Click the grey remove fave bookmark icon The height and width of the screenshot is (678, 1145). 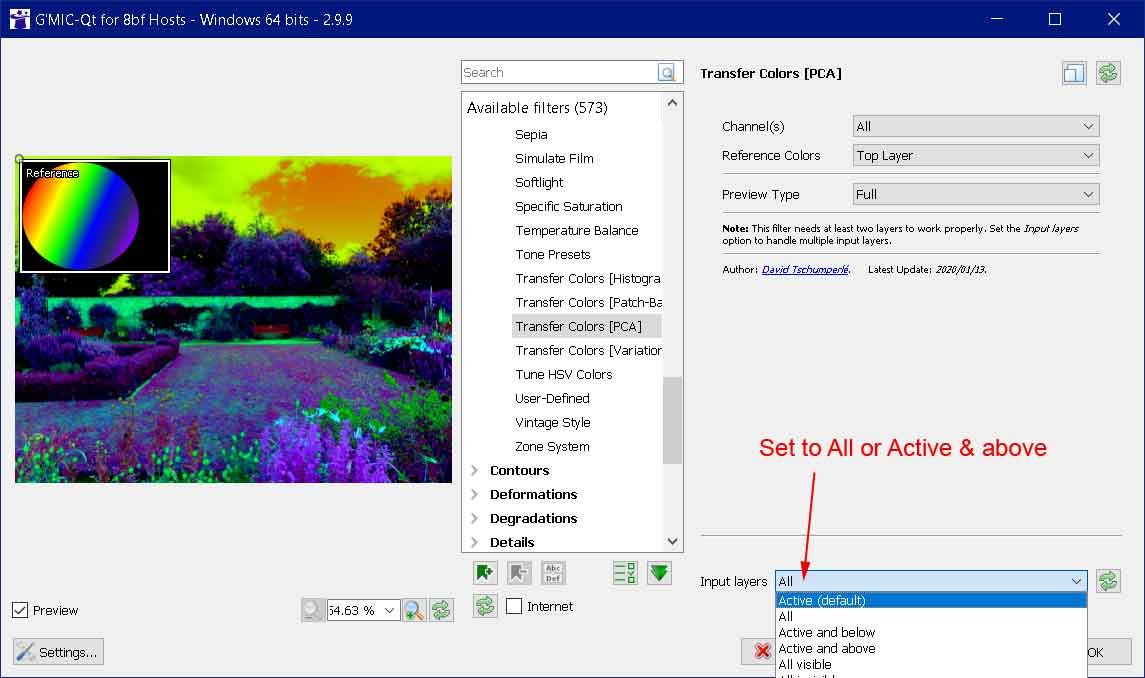coord(519,573)
